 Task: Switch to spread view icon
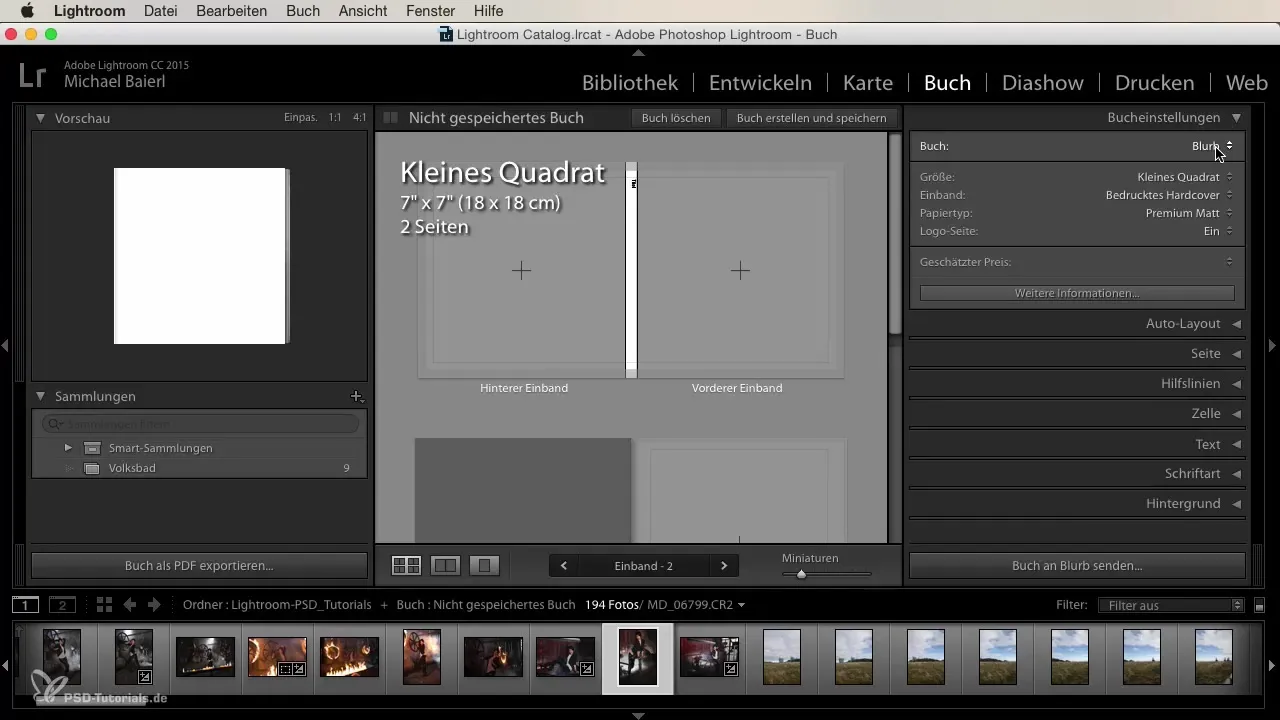pyautogui.click(x=445, y=566)
